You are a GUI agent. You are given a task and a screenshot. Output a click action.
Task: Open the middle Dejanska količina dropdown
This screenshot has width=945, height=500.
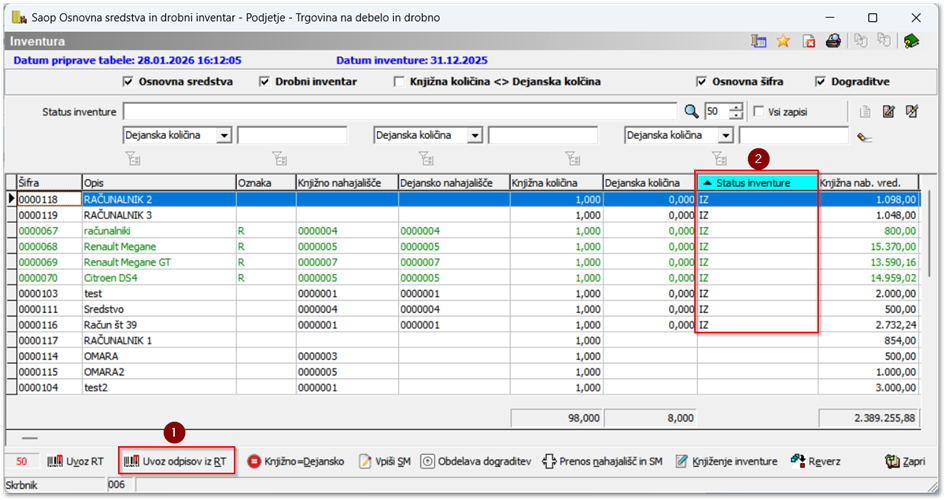475,136
